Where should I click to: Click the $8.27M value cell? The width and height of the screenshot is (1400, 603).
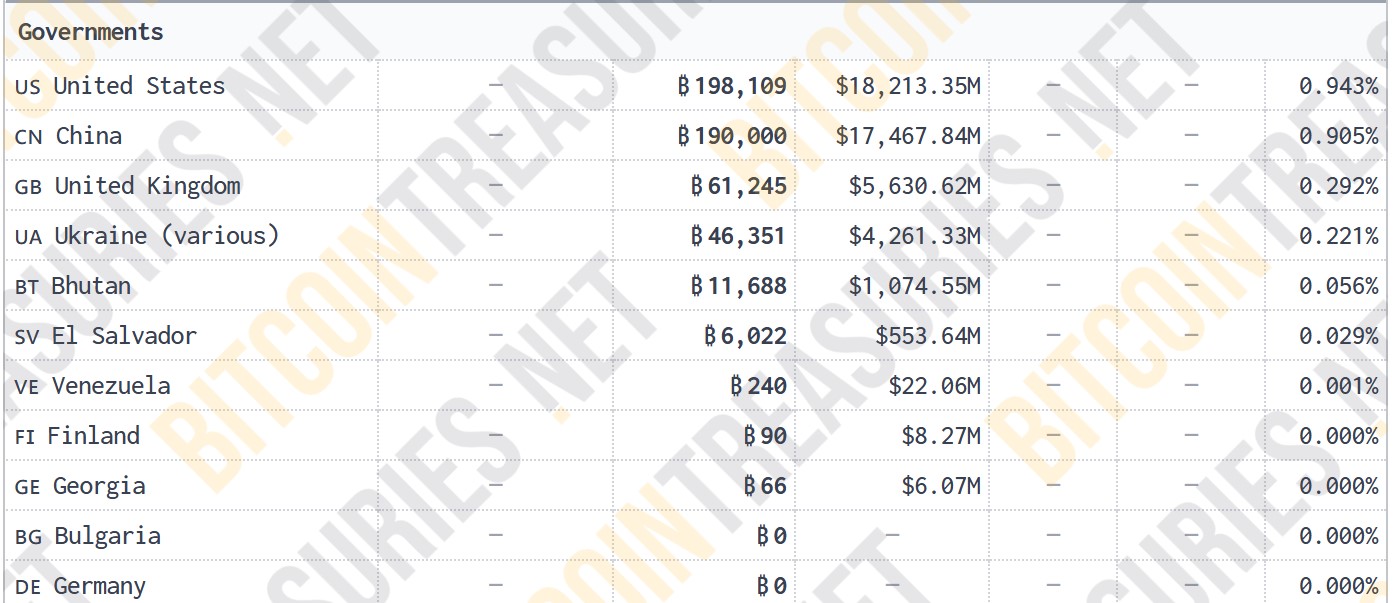point(941,436)
